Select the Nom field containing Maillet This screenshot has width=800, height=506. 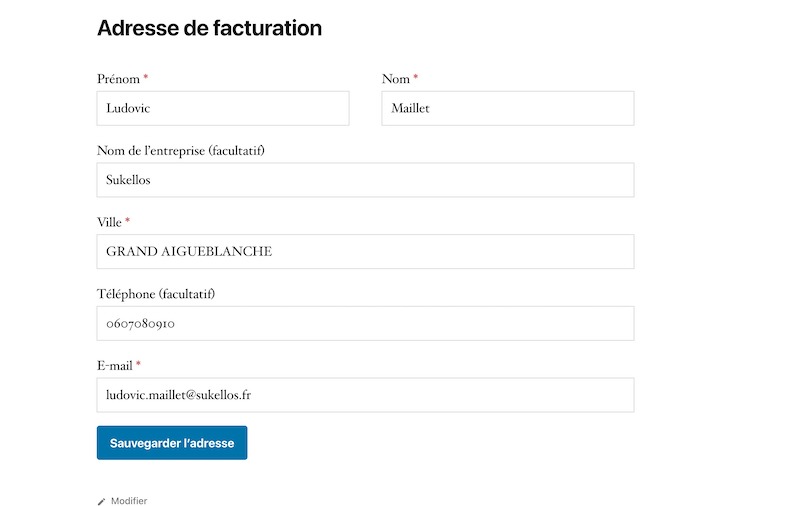point(508,108)
